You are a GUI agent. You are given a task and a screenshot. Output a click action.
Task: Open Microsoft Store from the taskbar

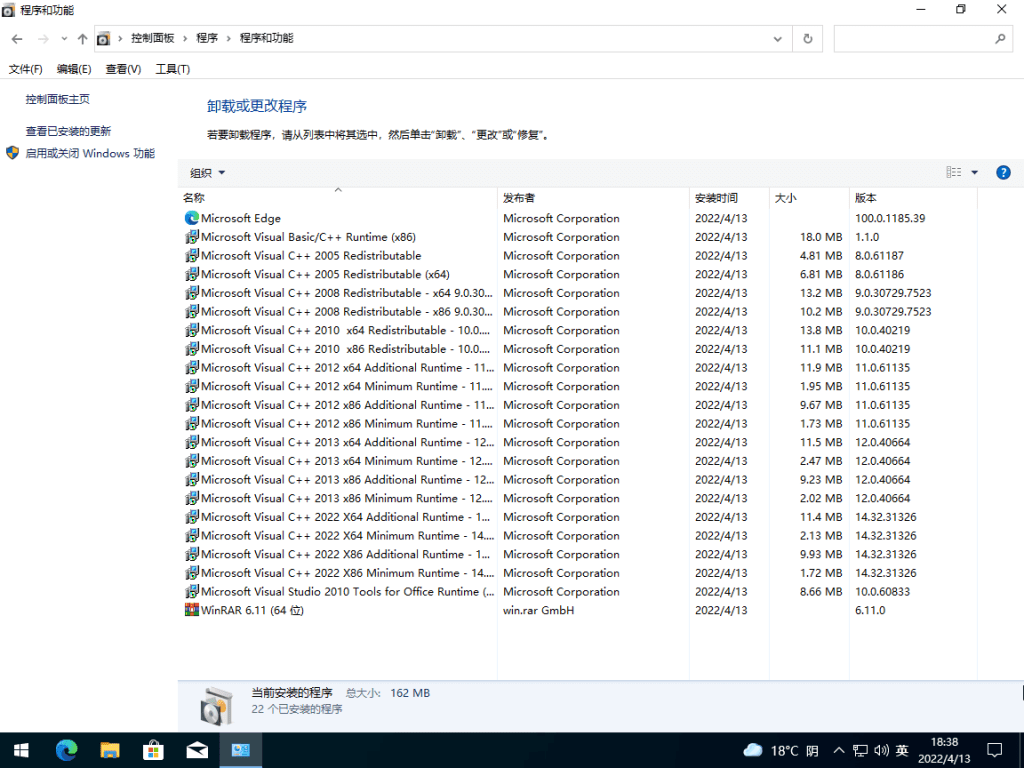pyautogui.click(x=153, y=750)
